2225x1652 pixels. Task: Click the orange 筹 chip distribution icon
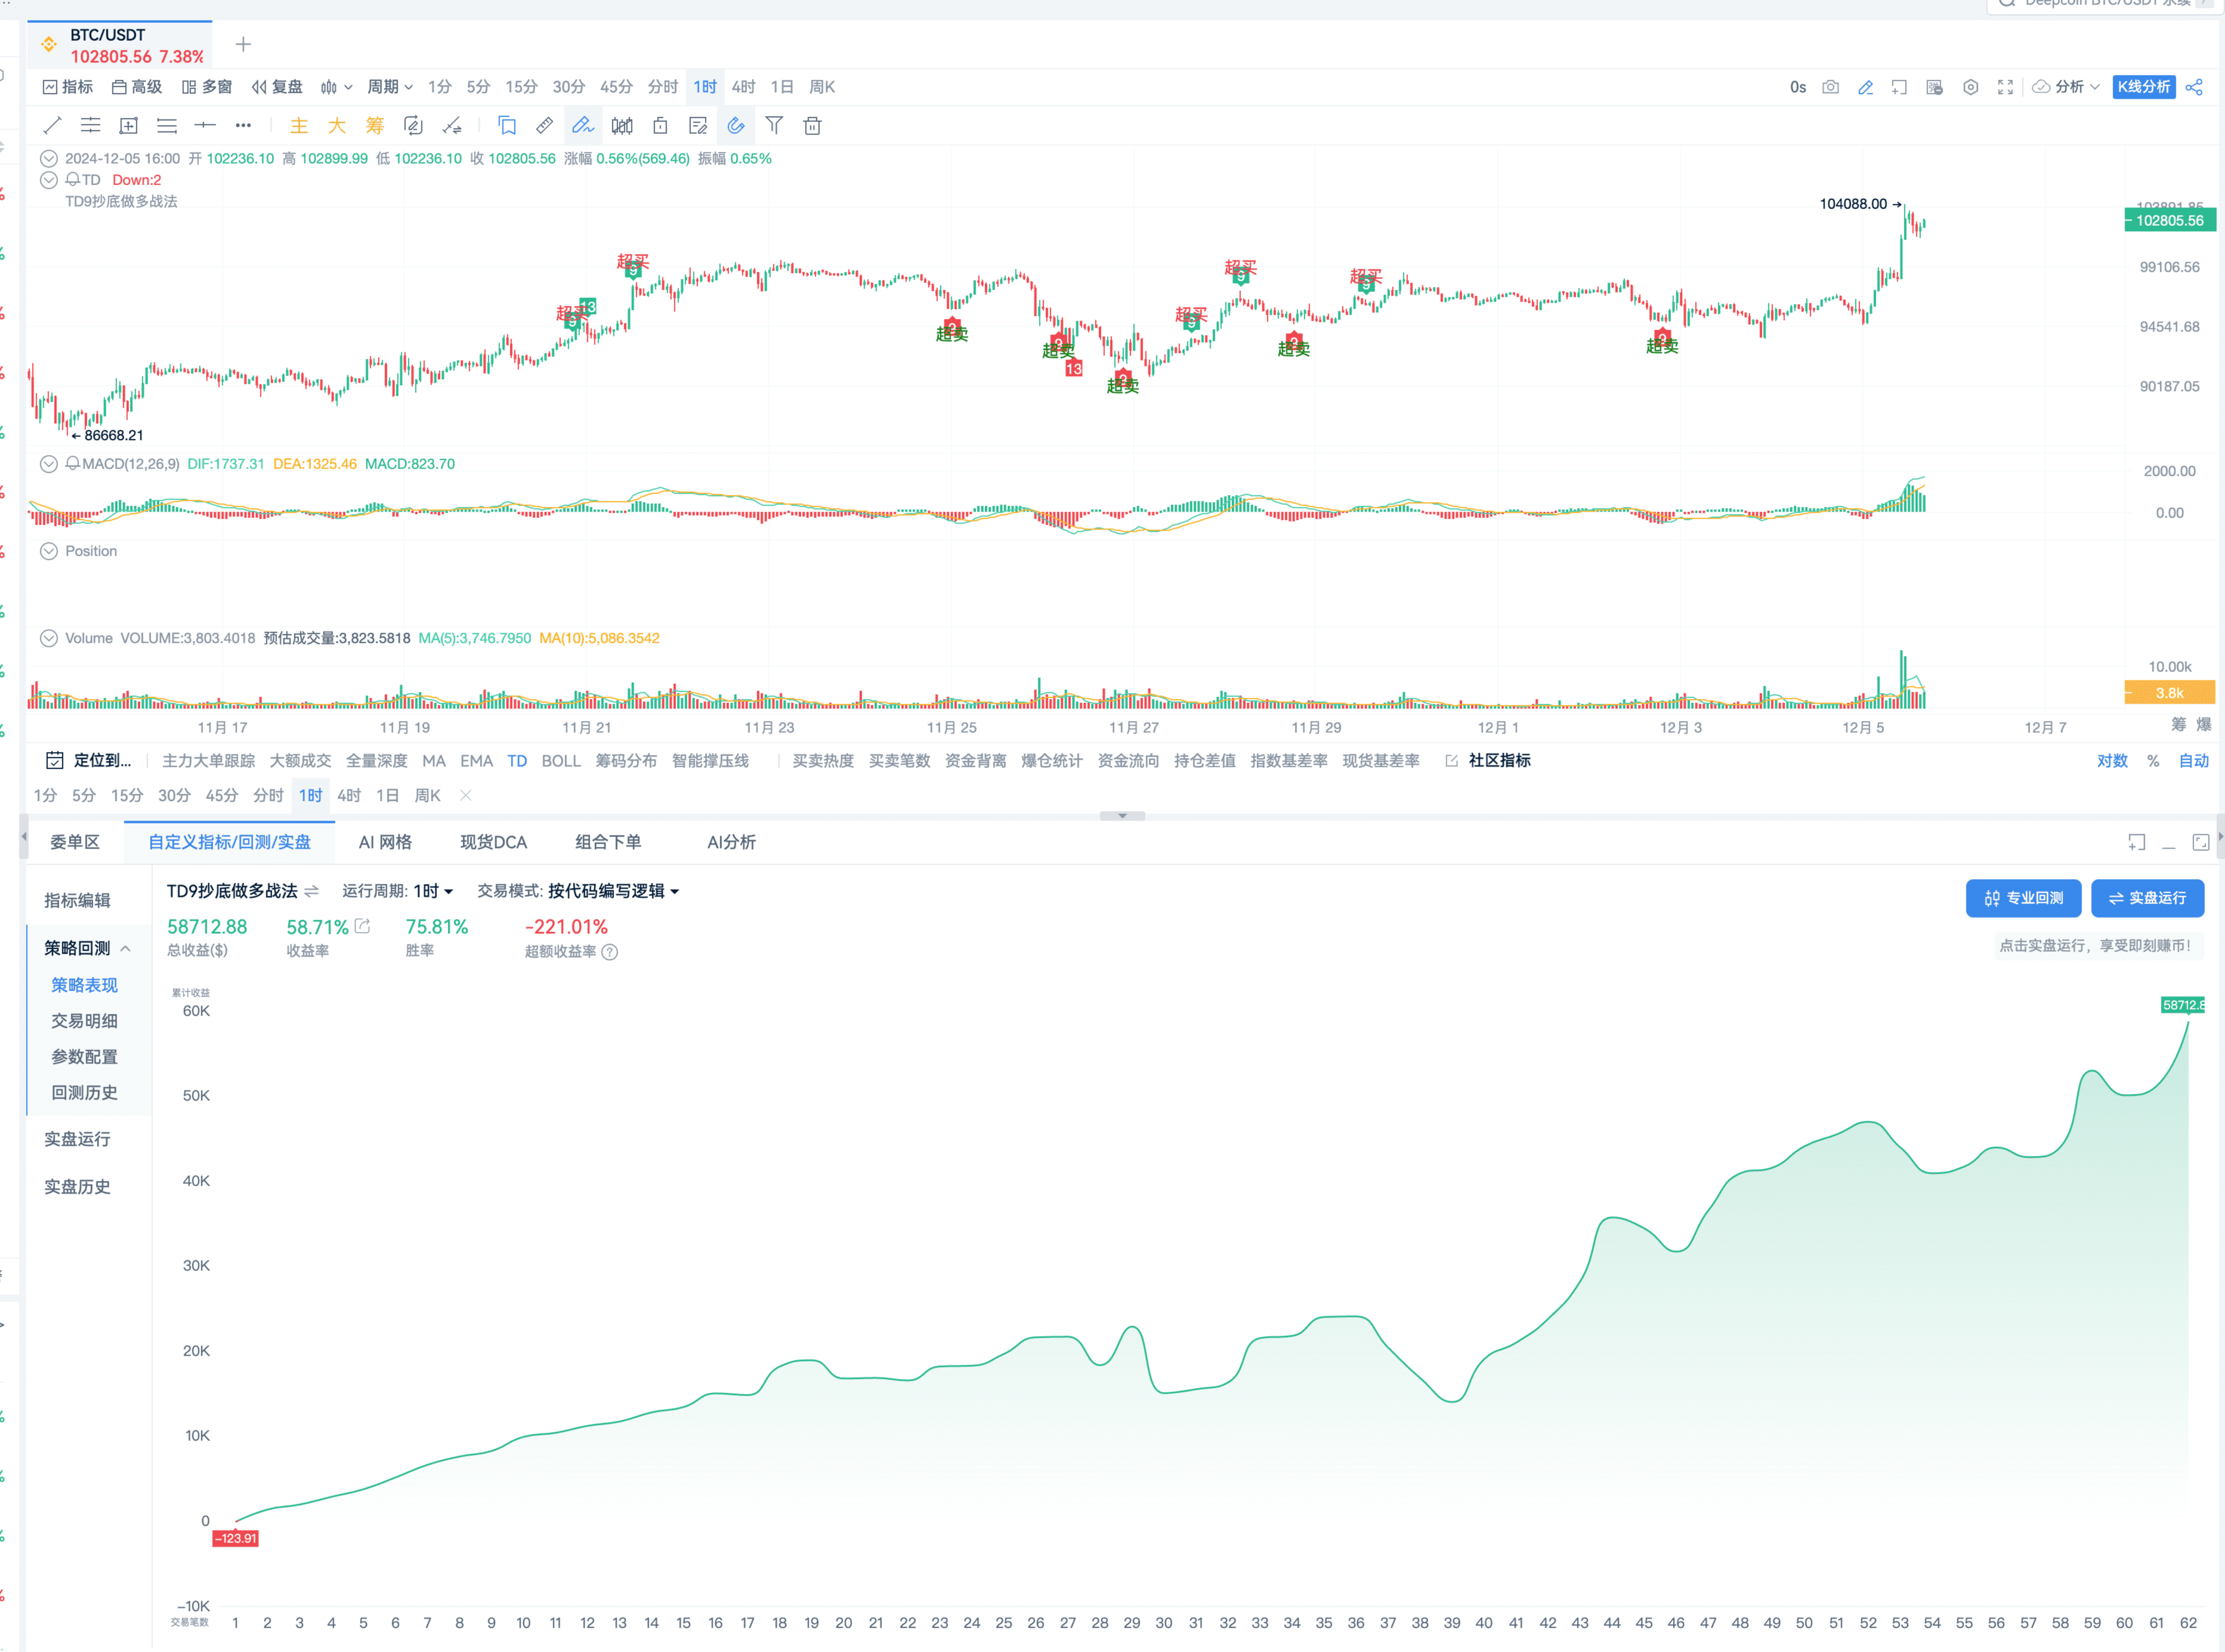click(x=375, y=126)
